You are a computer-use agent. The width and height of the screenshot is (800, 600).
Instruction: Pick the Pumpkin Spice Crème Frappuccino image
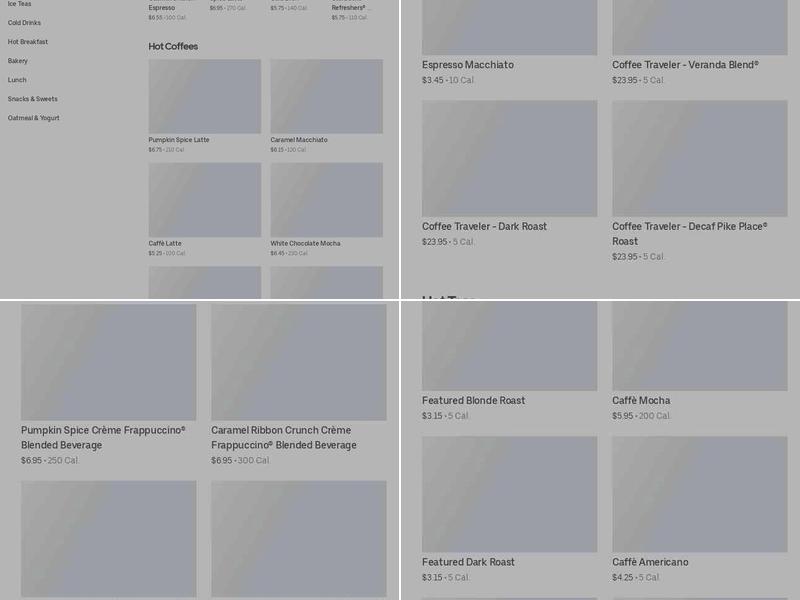coord(109,362)
